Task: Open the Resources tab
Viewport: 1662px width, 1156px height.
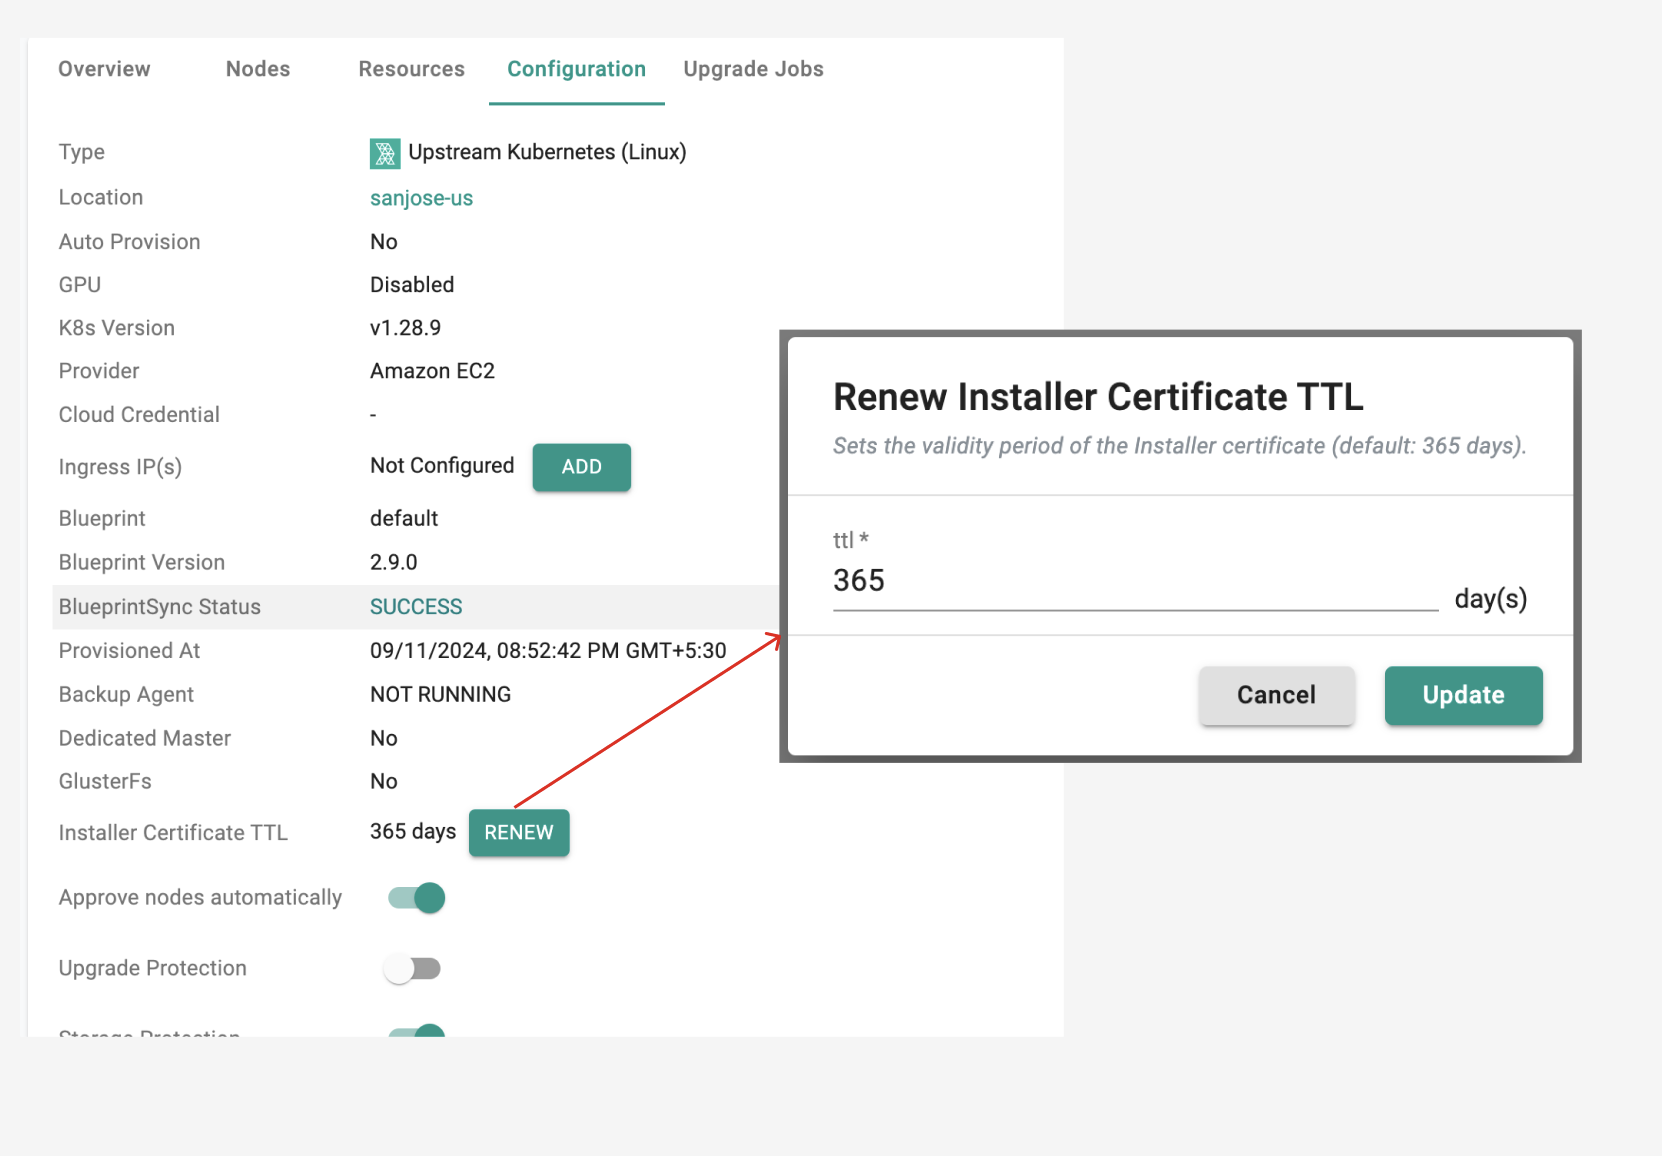Action: tap(412, 69)
